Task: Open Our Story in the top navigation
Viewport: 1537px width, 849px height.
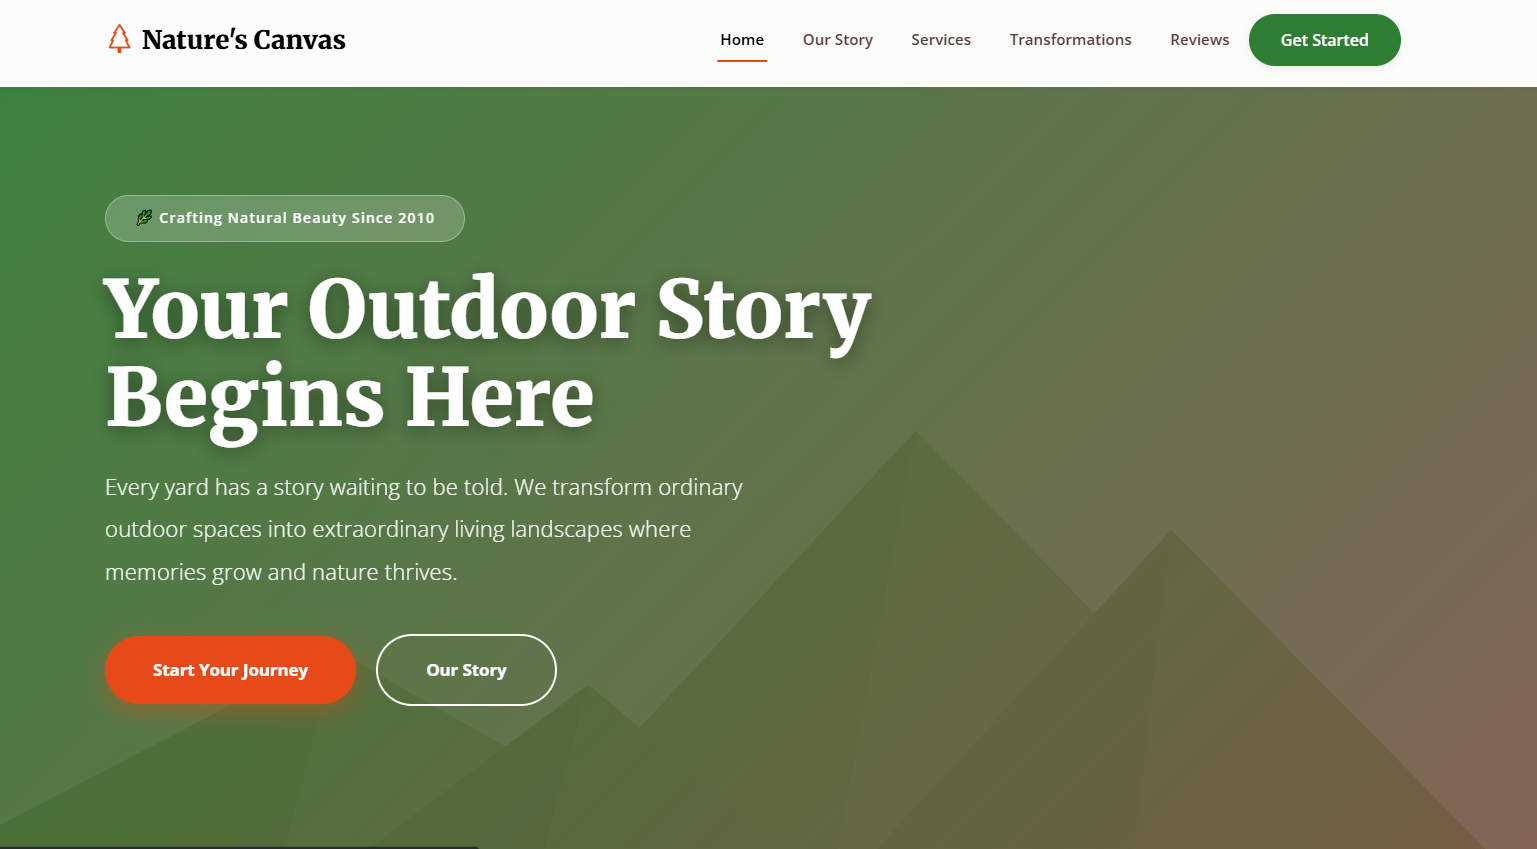Action: 838,40
